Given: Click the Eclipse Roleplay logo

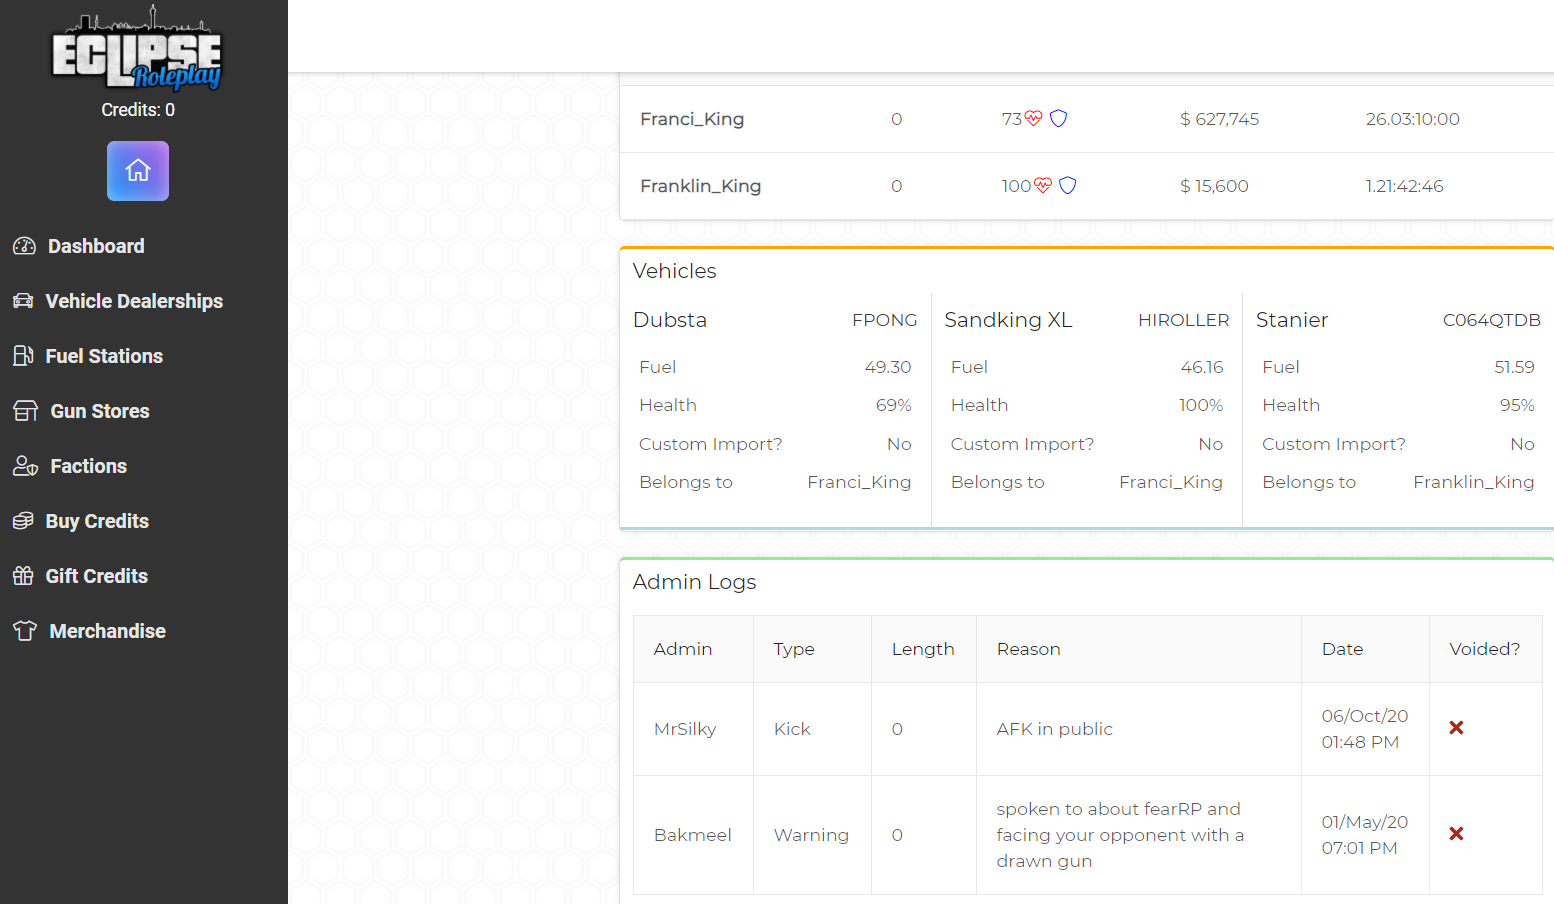Looking at the screenshot, I should (137, 48).
